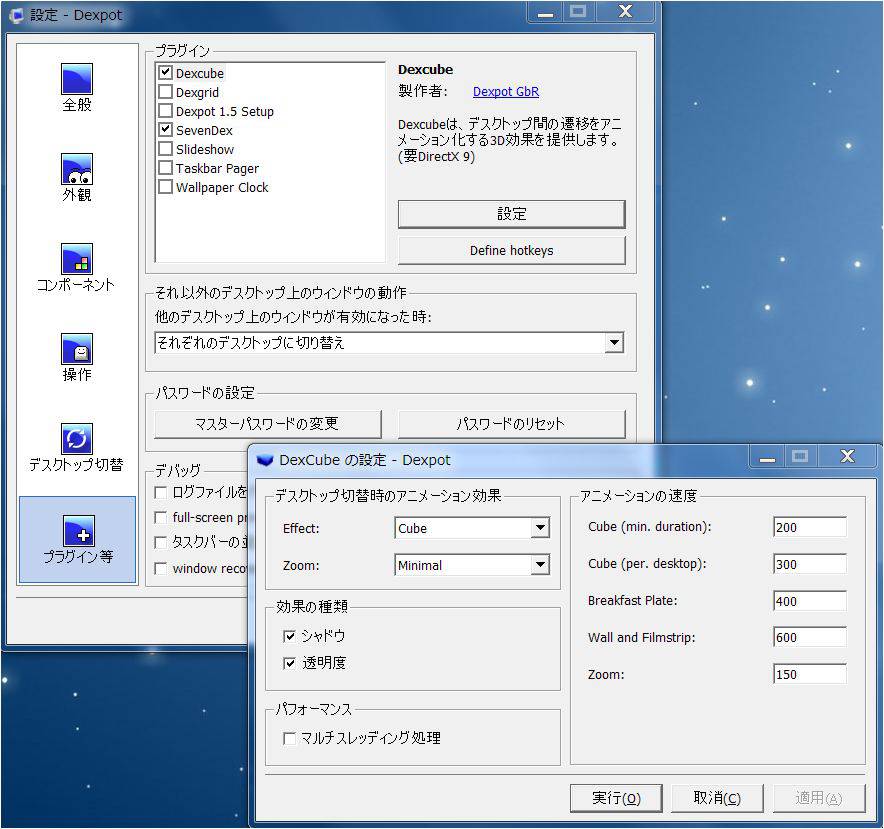Select the Taskbar Pager plugin name

click(x=217, y=169)
